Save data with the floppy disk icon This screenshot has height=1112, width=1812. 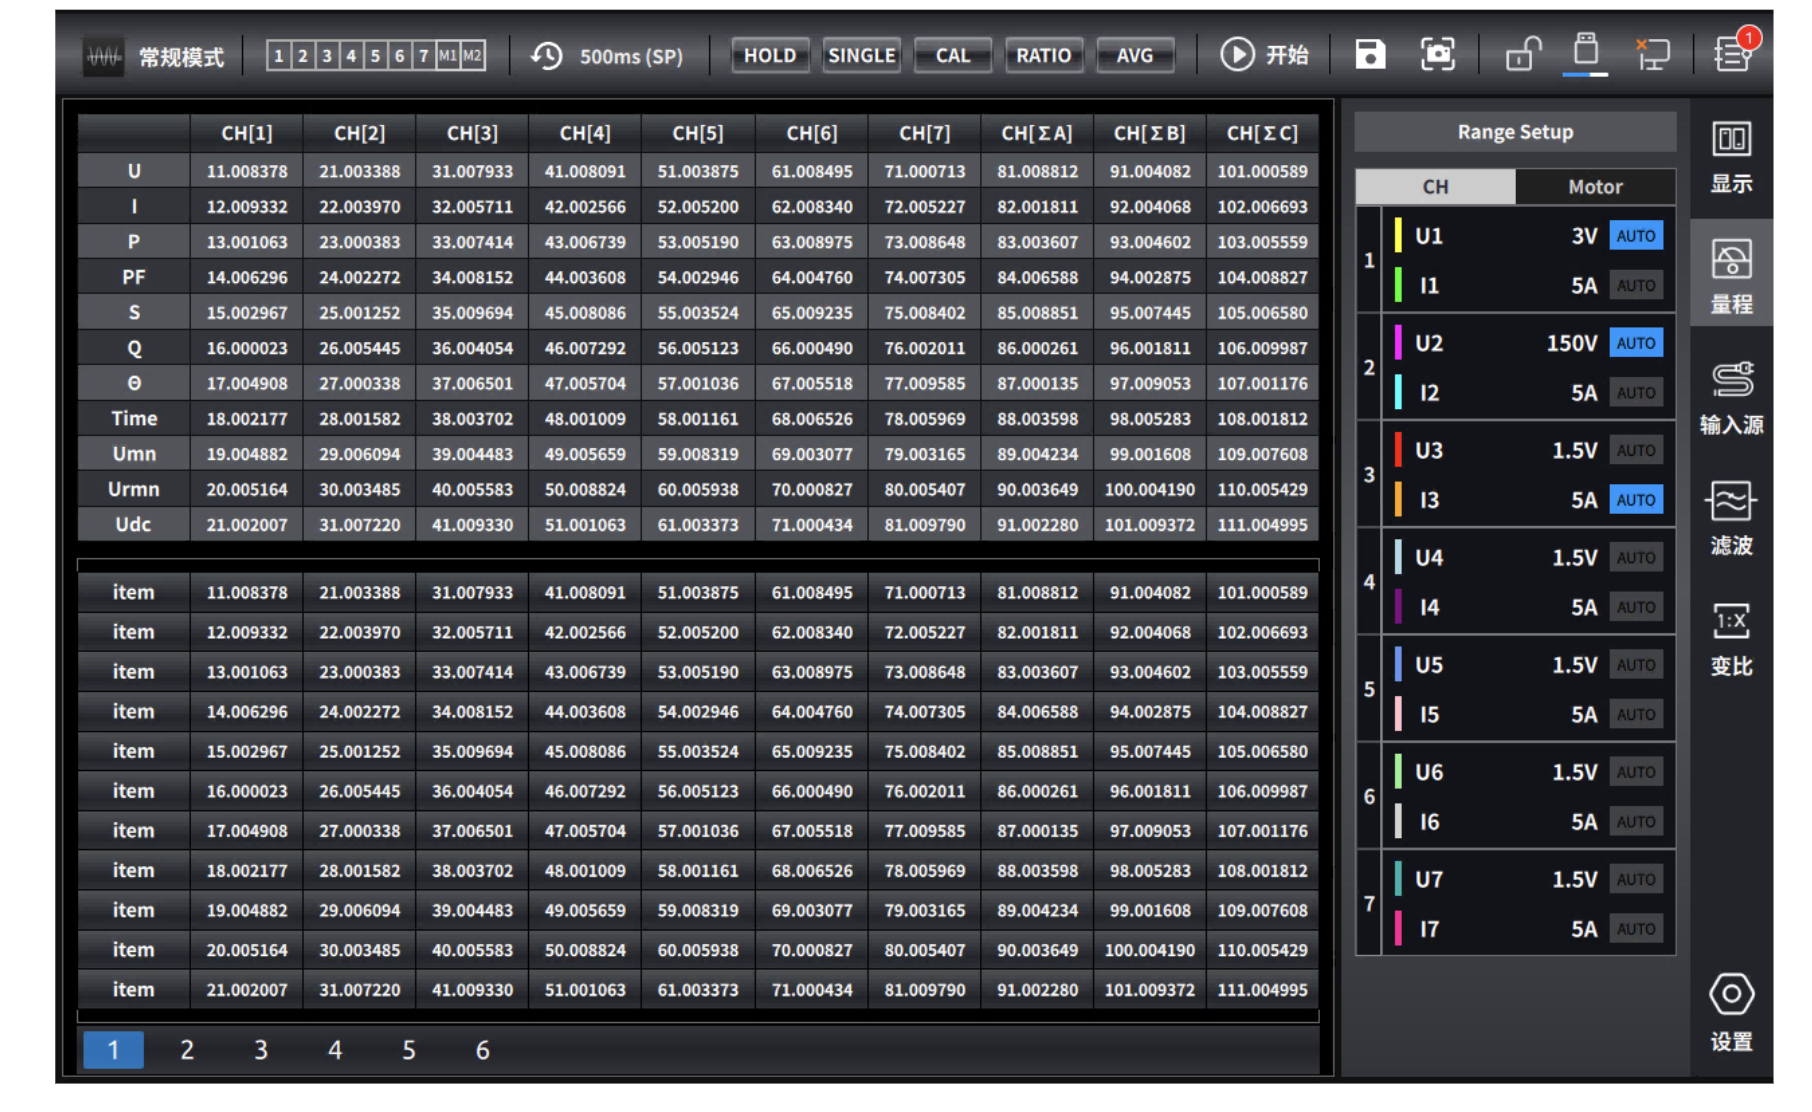(x=1370, y=54)
